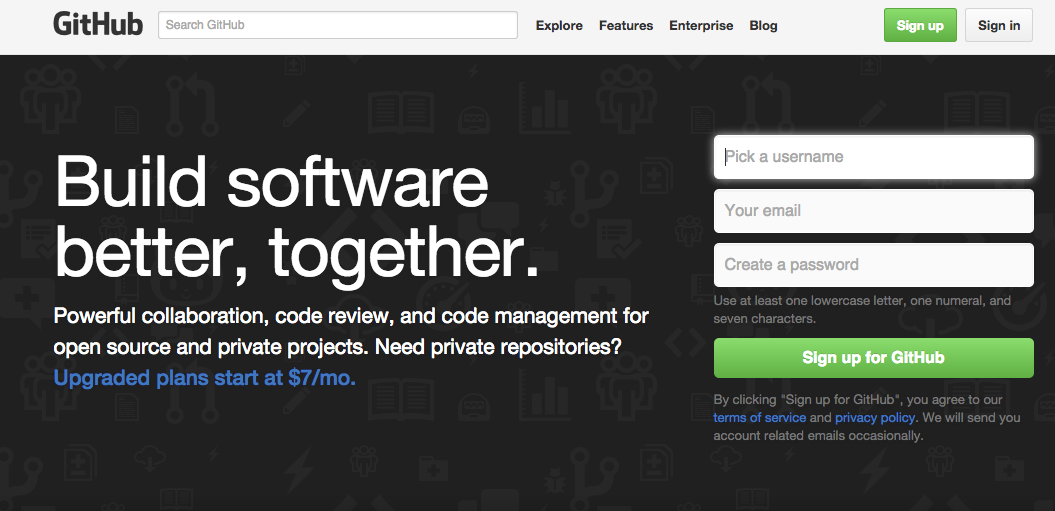Click the Sign in button

coord(998,25)
